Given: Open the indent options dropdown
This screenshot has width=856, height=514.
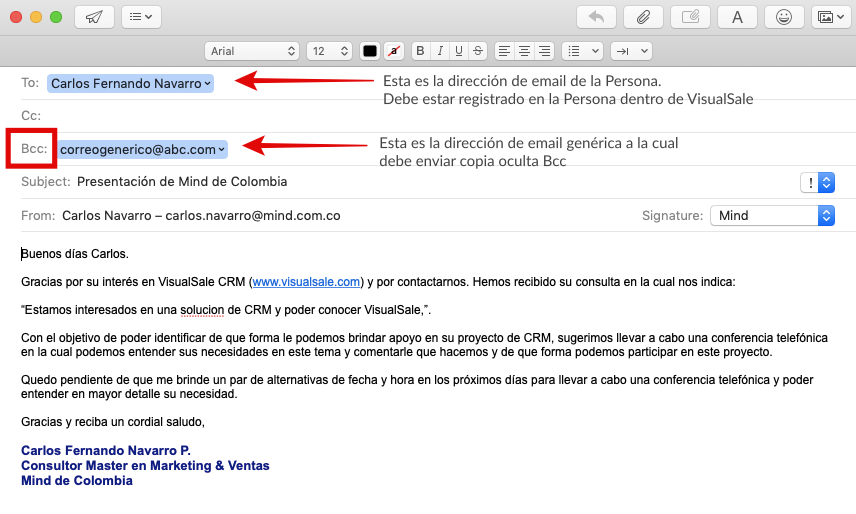Looking at the screenshot, I should tap(631, 51).
